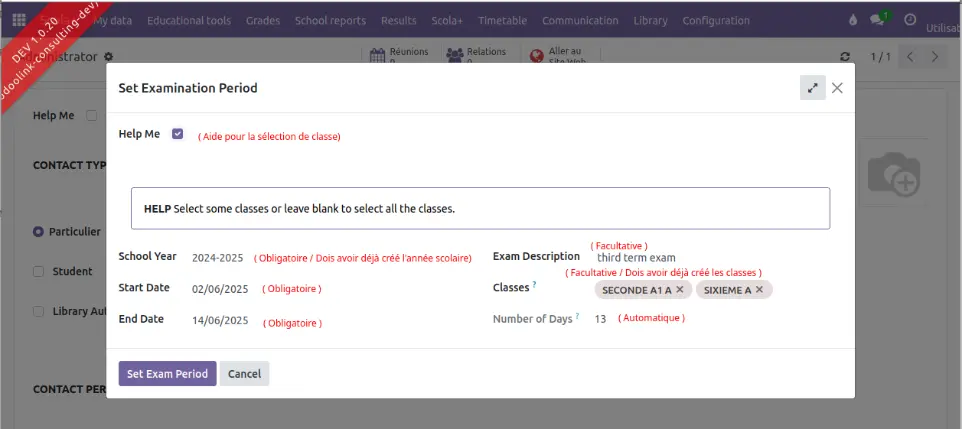Click the camera add-photo icon
962x429 pixels.
pos(893,175)
